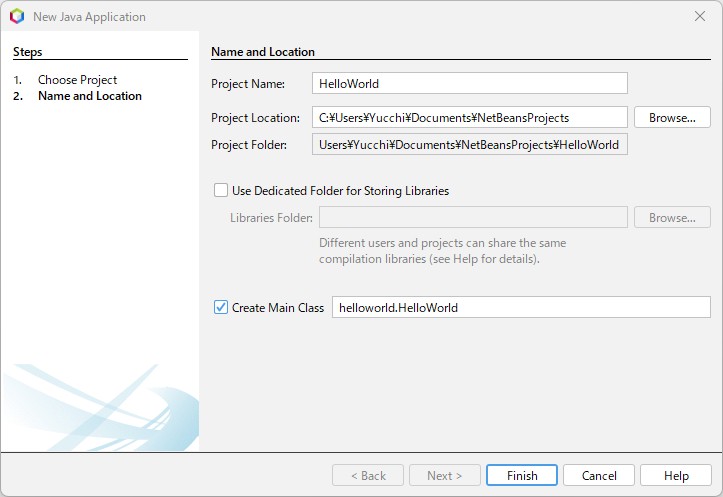The image size is (723, 497).
Task: Click the NetBeans logo in the title bar
Action: (x=17, y=16)
